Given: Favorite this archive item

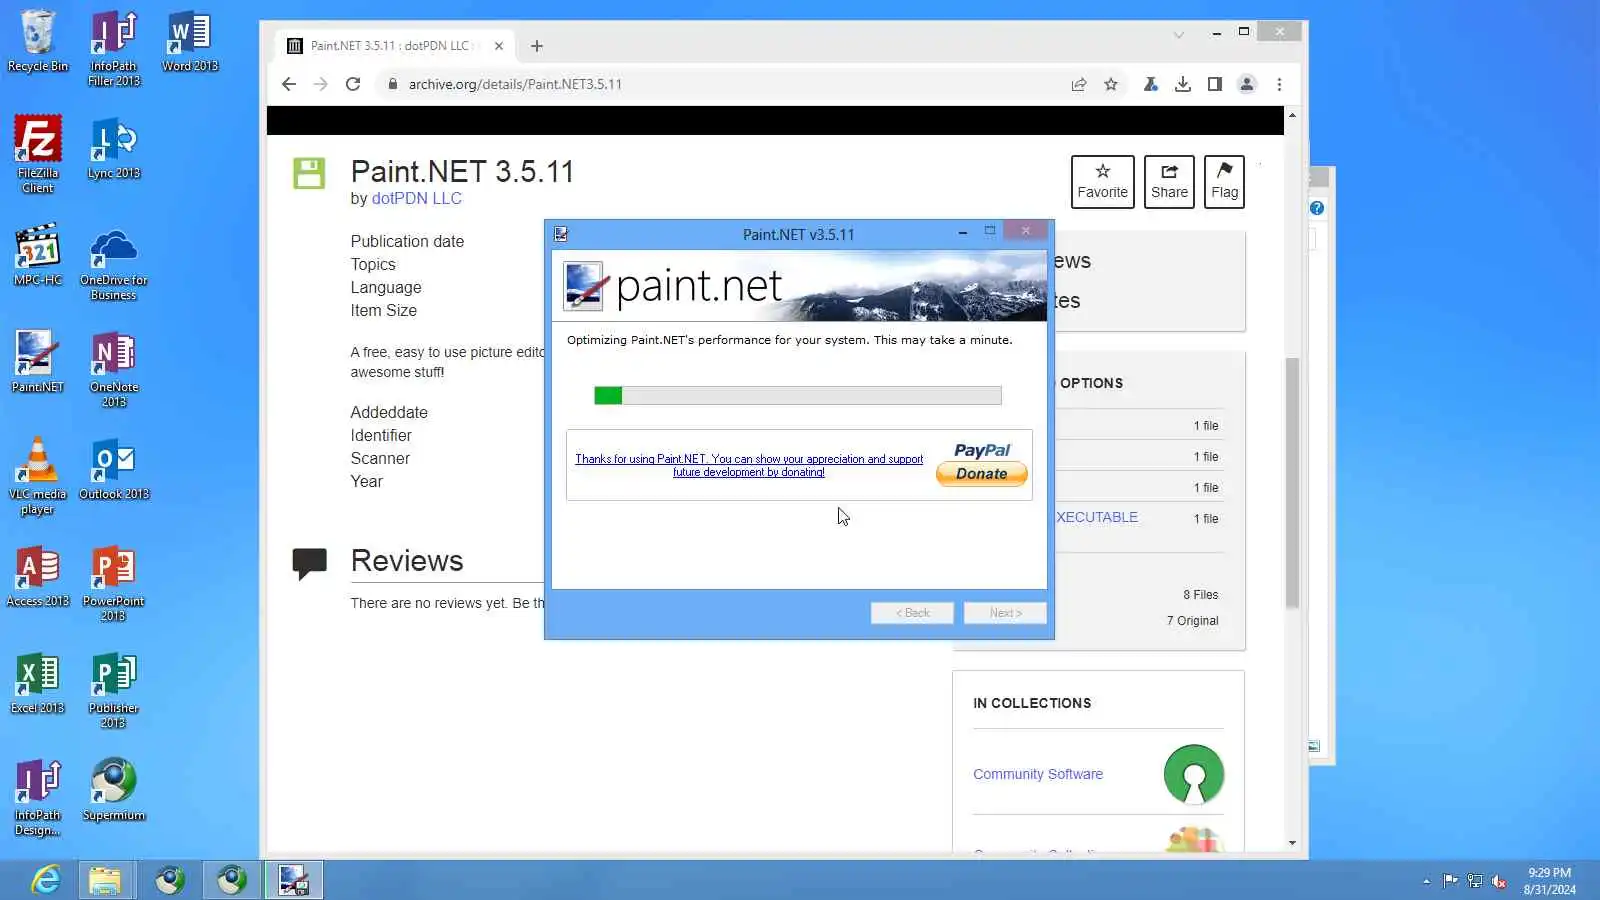Looking at the screenshot, I should (x=1103, y=182).
